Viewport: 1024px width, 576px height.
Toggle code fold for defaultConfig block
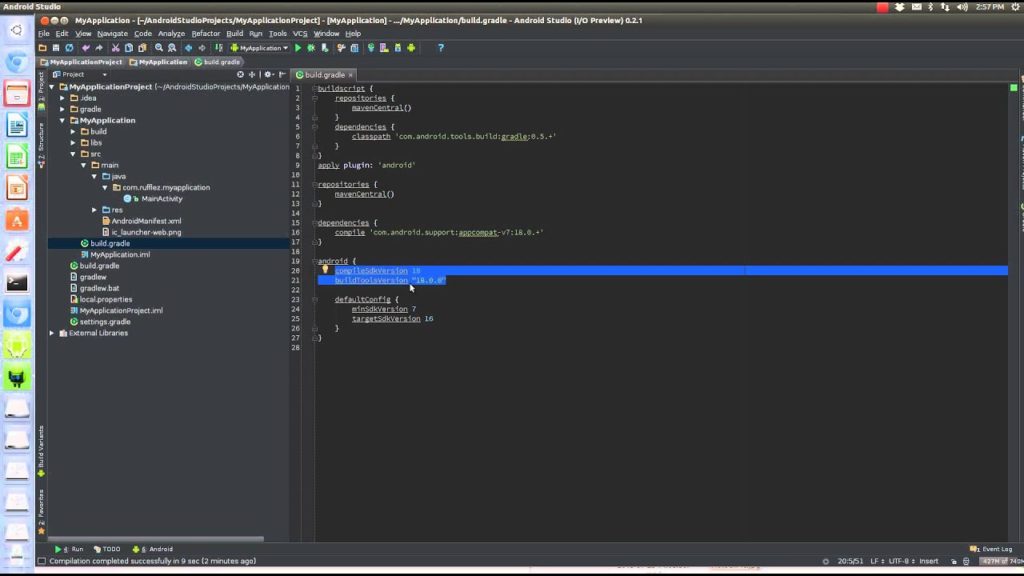pyautogui.click(x=314, y=299)
